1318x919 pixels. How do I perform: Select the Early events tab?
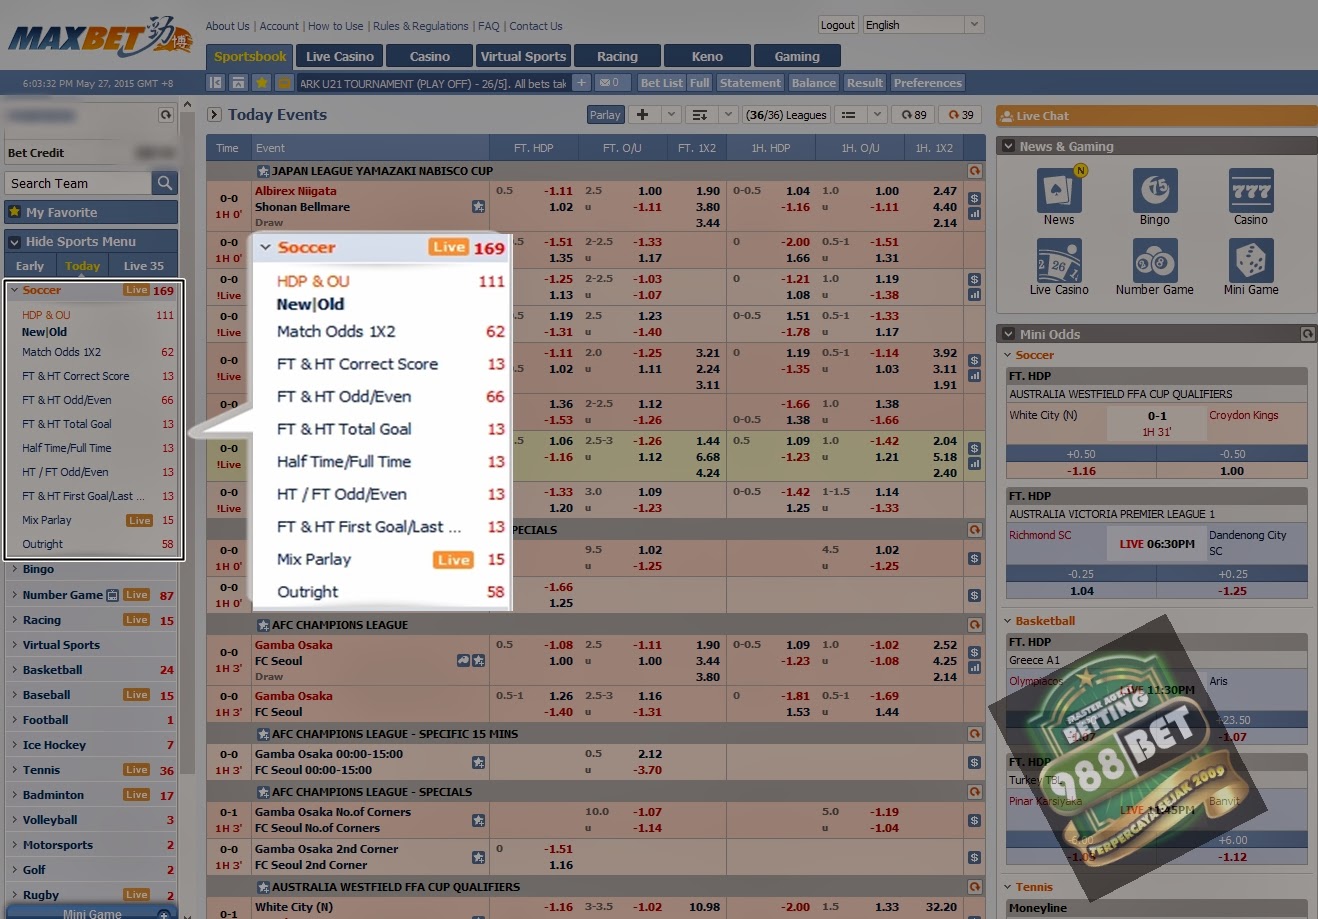click(30, 266)
